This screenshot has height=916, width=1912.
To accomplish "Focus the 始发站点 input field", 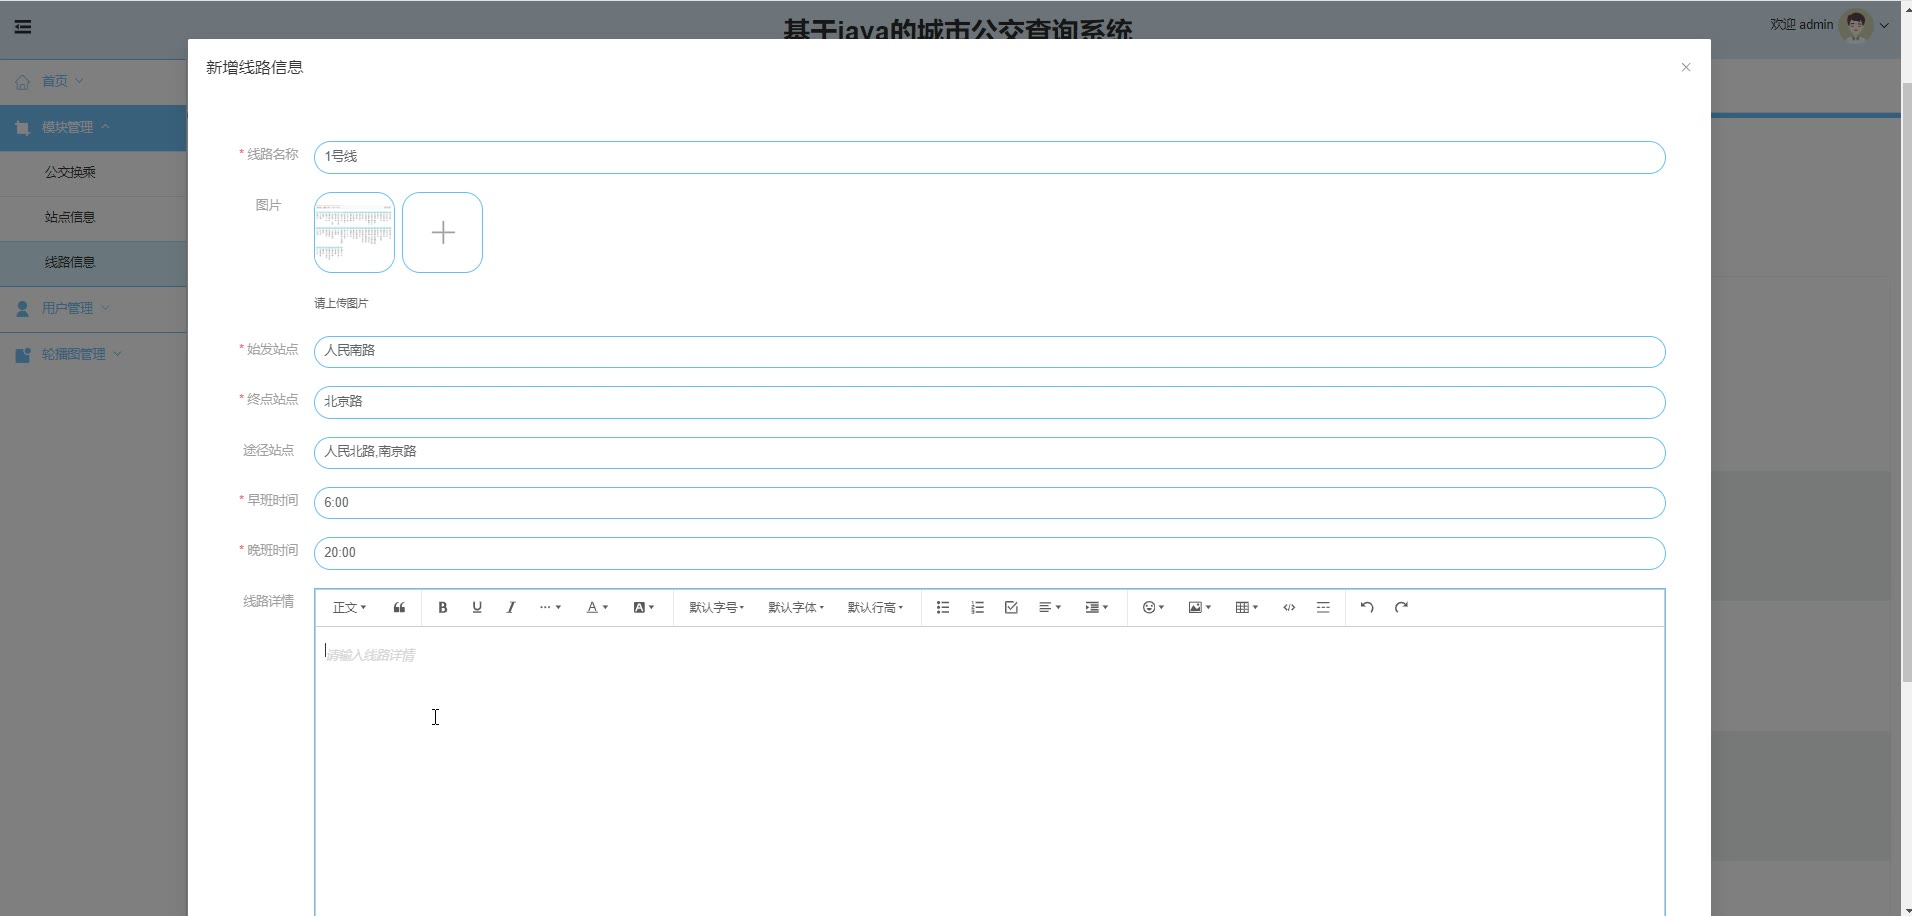I will [x=989, y=352].
